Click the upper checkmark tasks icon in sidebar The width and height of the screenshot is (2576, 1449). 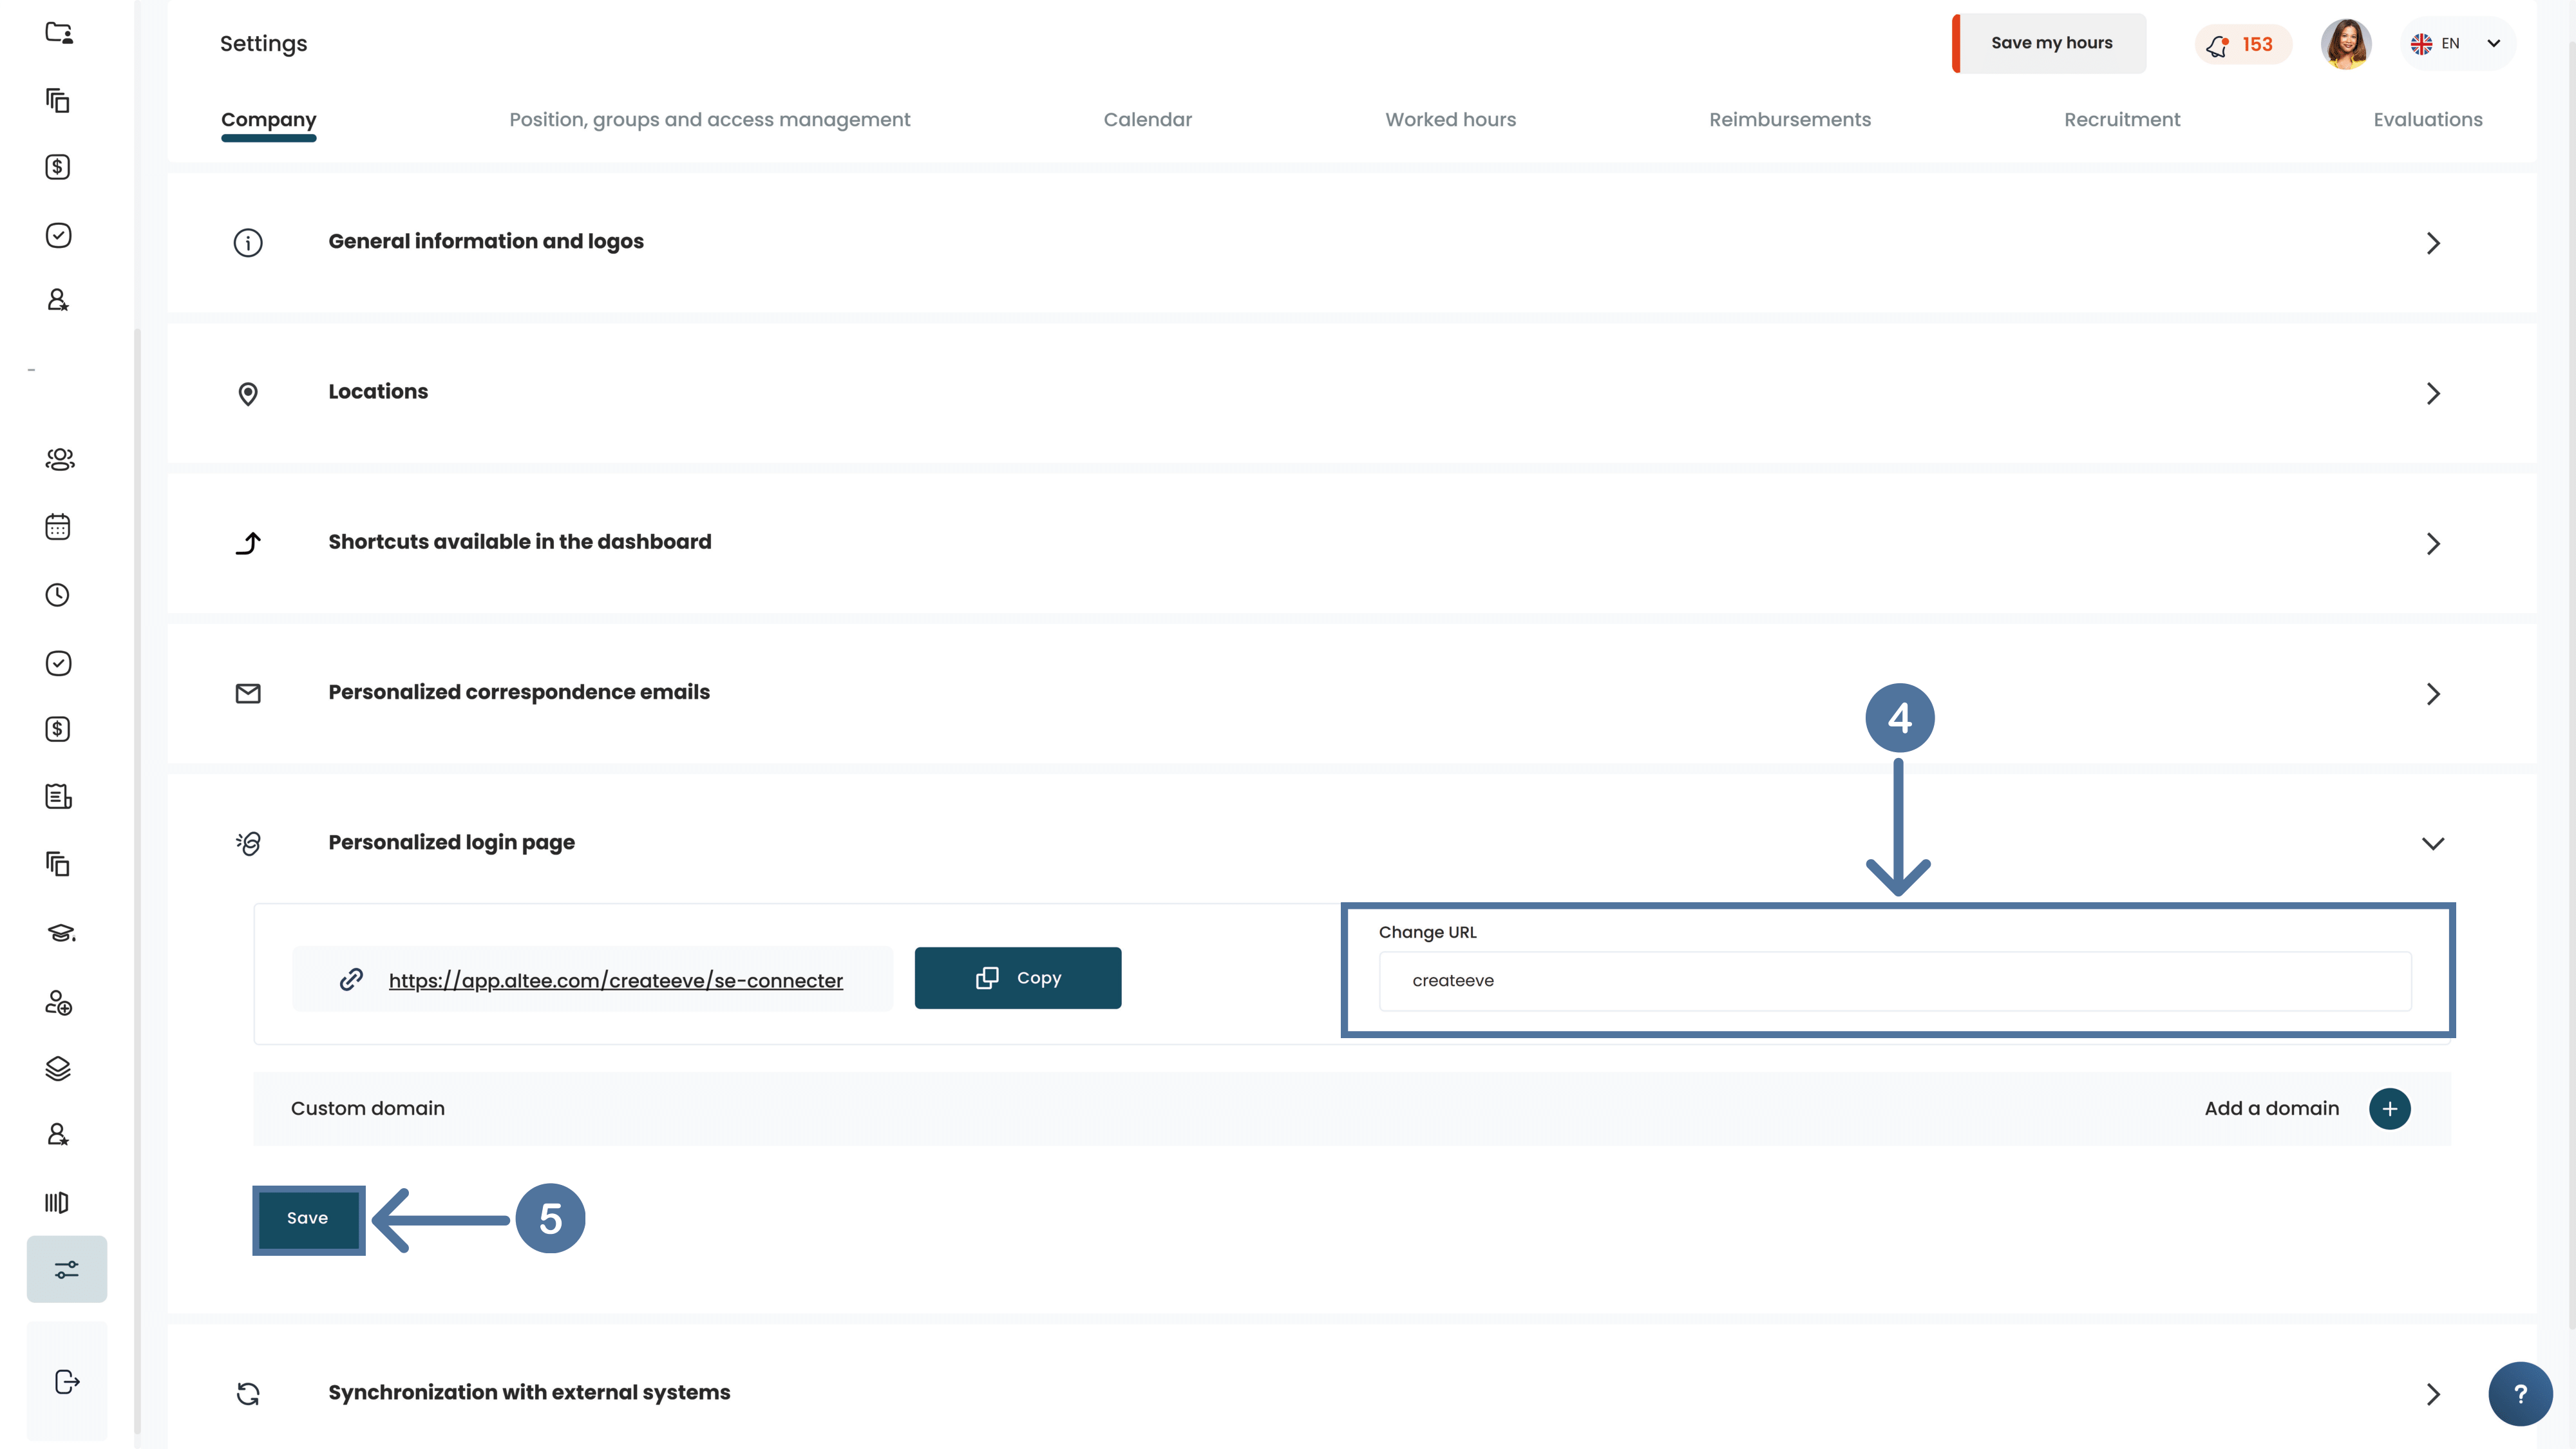[58, 235]
